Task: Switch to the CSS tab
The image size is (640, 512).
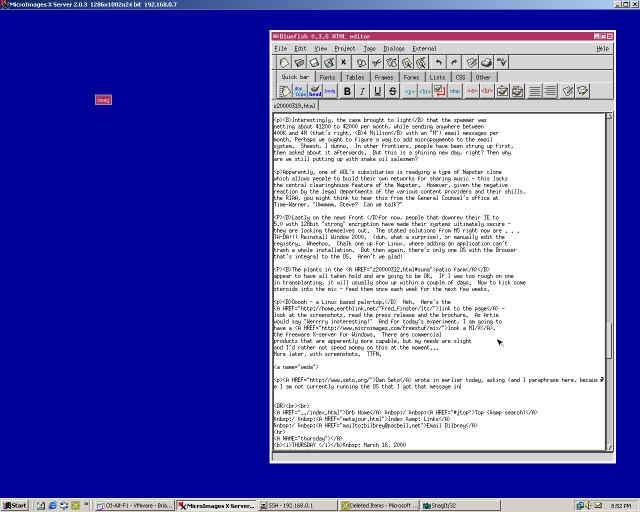Action: [x=460, y=76]
